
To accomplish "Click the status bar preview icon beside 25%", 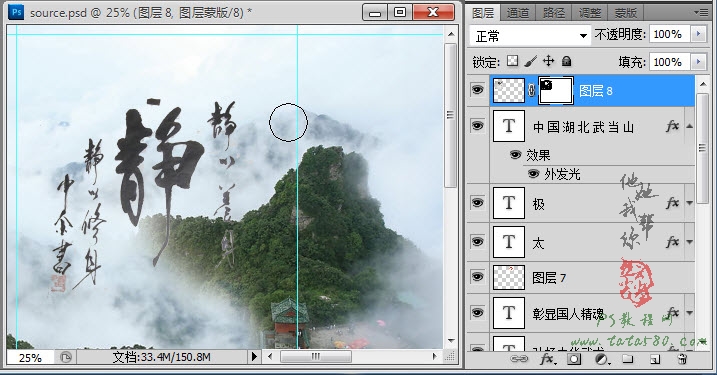I will pyautogui.click(x=66, y=357).
